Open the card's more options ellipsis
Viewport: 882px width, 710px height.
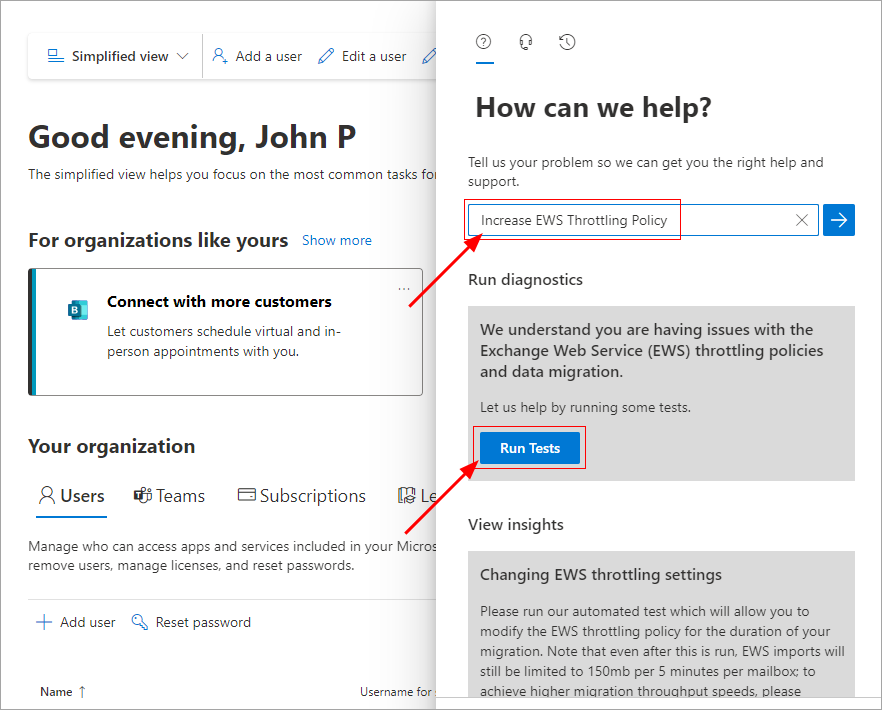(x=404, y=289)
